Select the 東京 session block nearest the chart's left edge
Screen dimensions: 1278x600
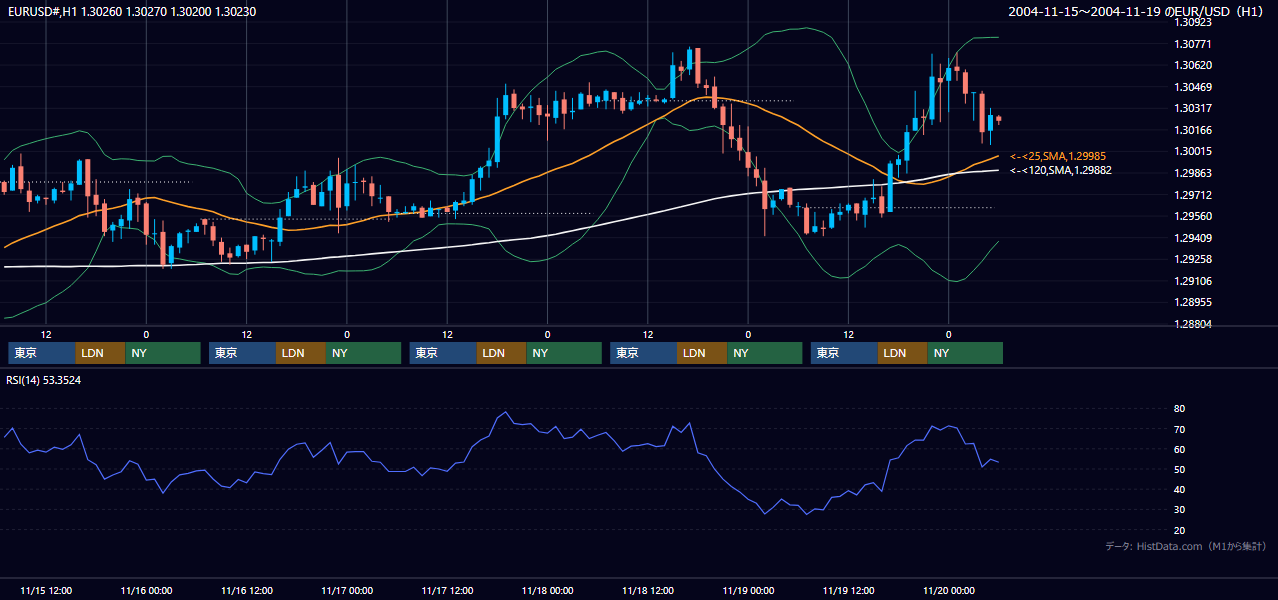42,353
